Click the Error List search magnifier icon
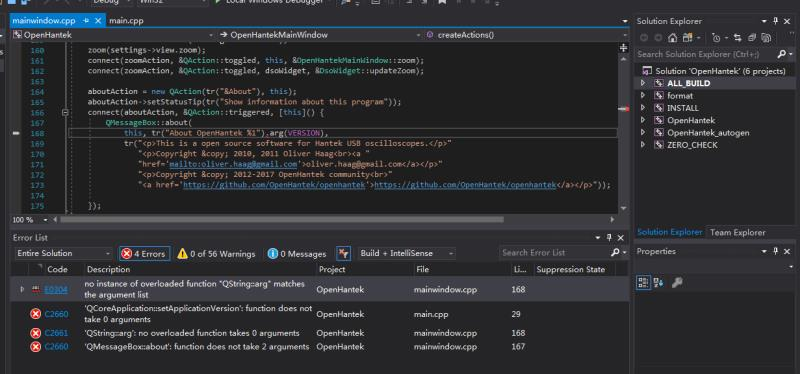The width and height of the screenshot is (800, 374). pyautogui.click(x=615, y=253)
